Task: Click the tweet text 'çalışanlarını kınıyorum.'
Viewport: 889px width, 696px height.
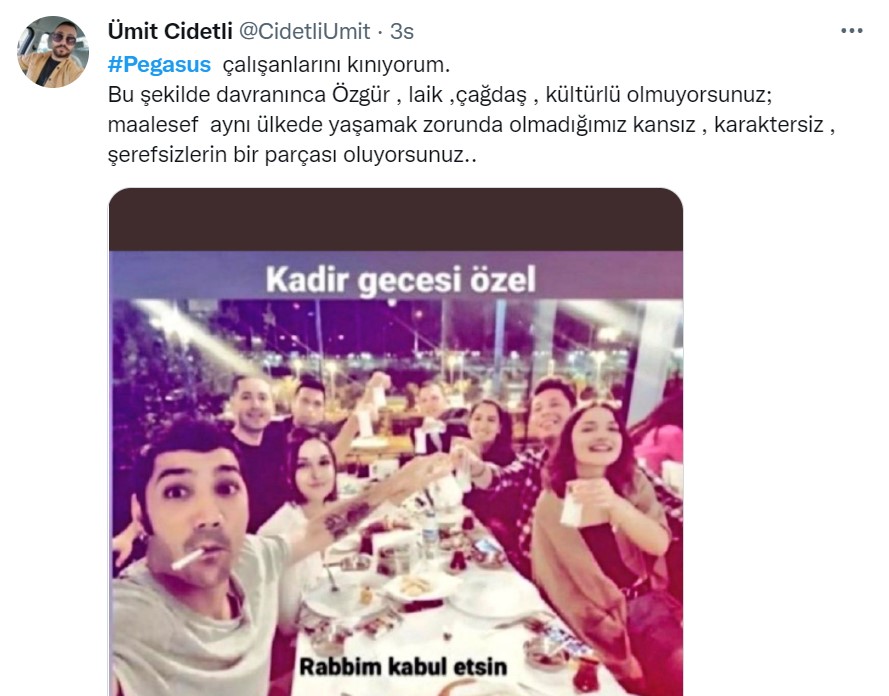Action: (x=336, y=65)
